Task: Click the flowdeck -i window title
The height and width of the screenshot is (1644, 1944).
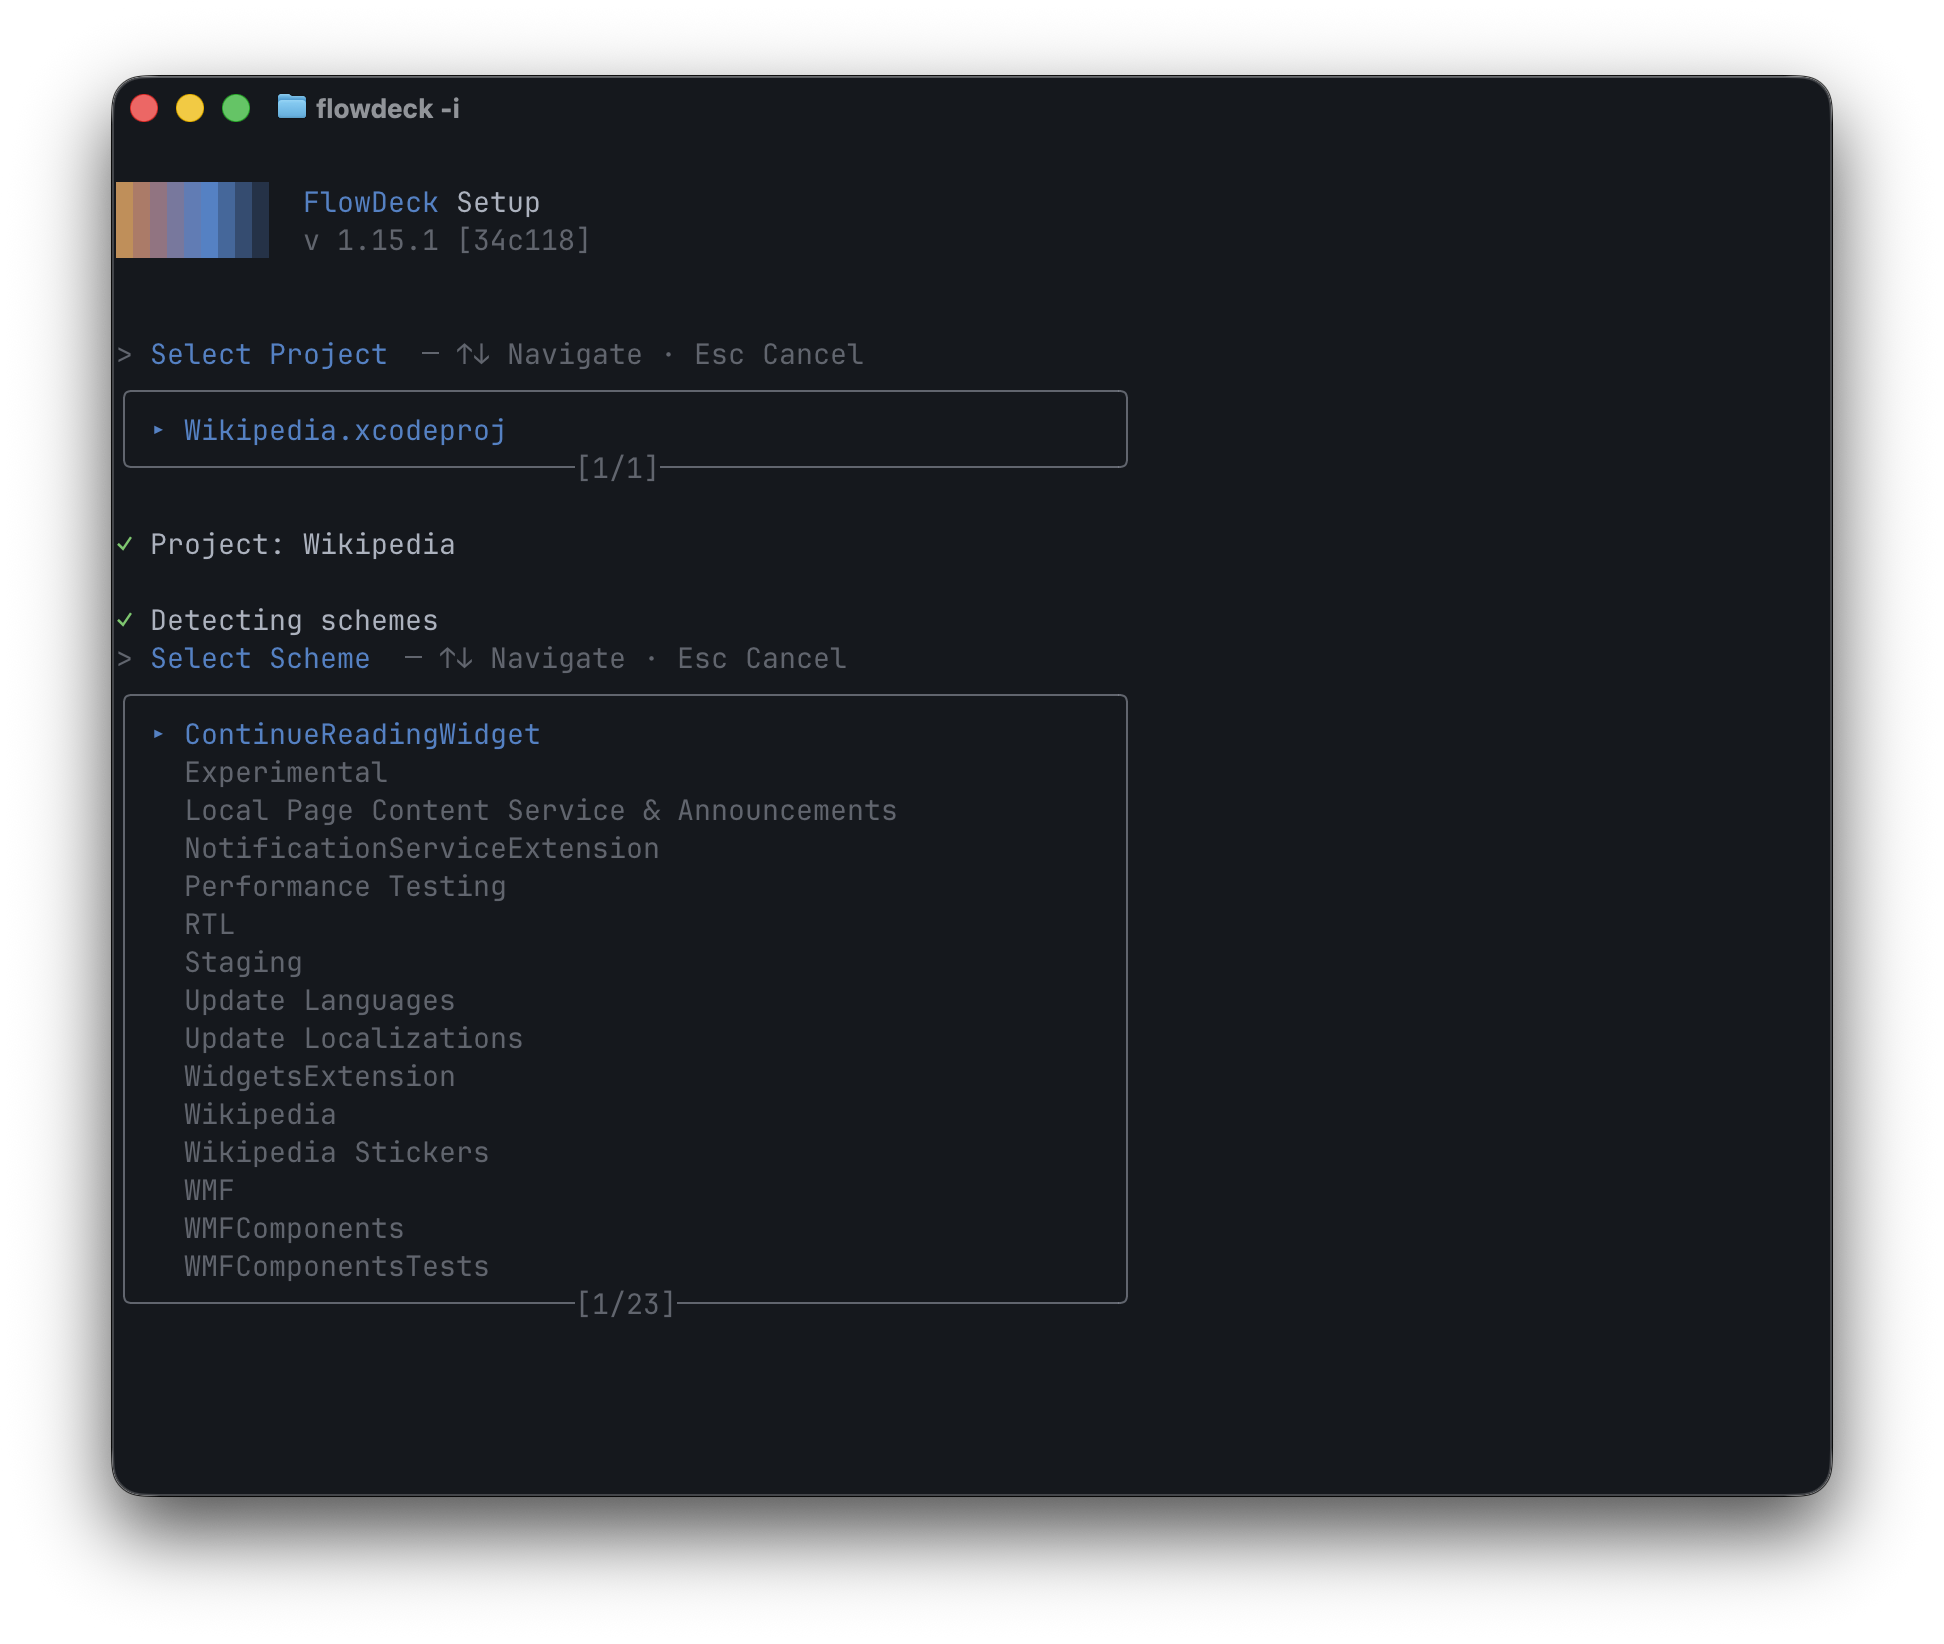Action: point(388,108)
